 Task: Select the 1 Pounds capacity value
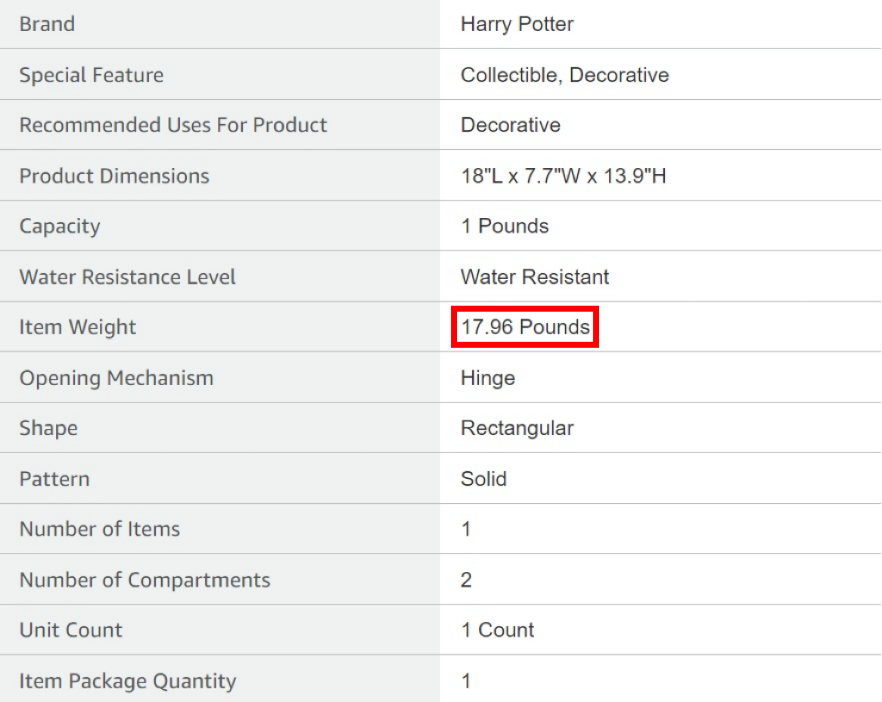click(505, 226)
